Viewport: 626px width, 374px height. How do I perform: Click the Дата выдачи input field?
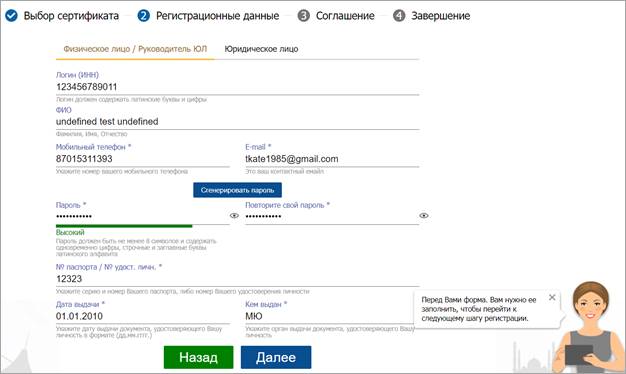tap(143, 317)
